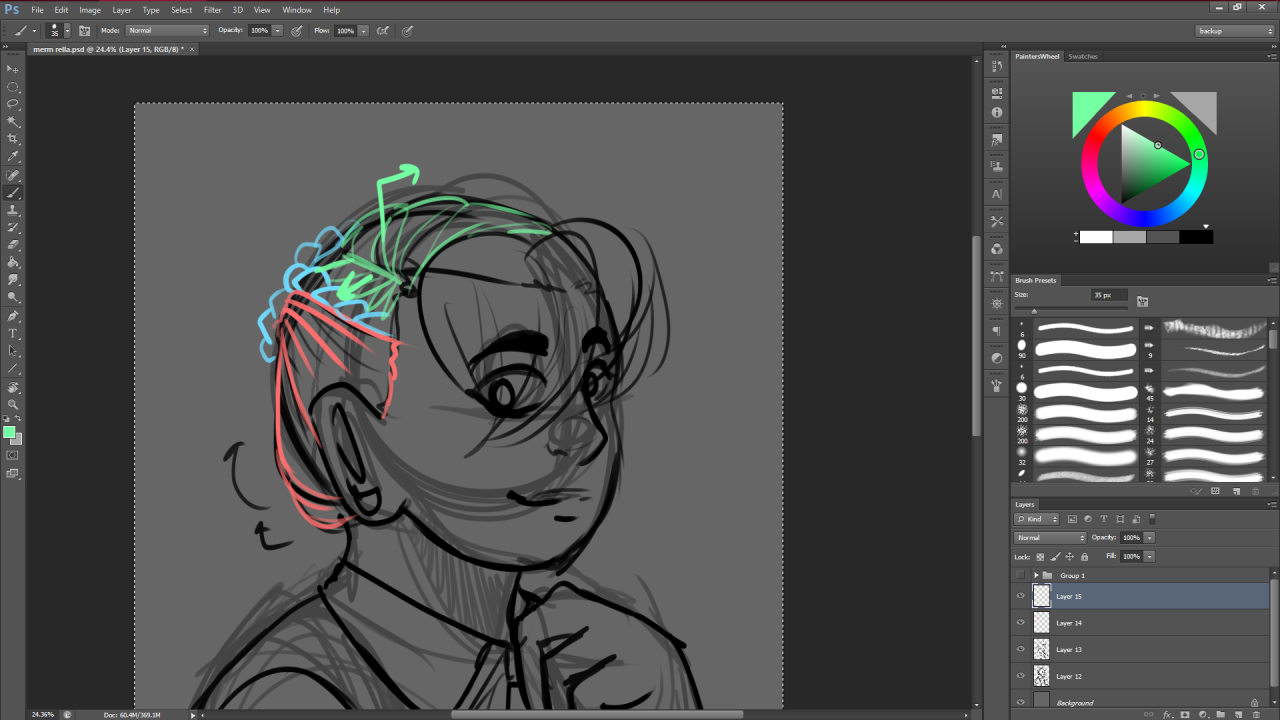Image resolution: width=1280 pixels, height=720 pixels.
Task: Open the Filter menu
Action: pos(212,10)
